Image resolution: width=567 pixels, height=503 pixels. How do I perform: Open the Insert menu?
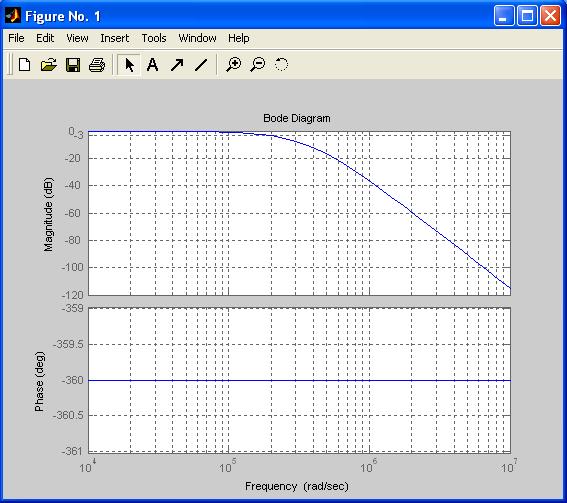(x=115, y=38)
